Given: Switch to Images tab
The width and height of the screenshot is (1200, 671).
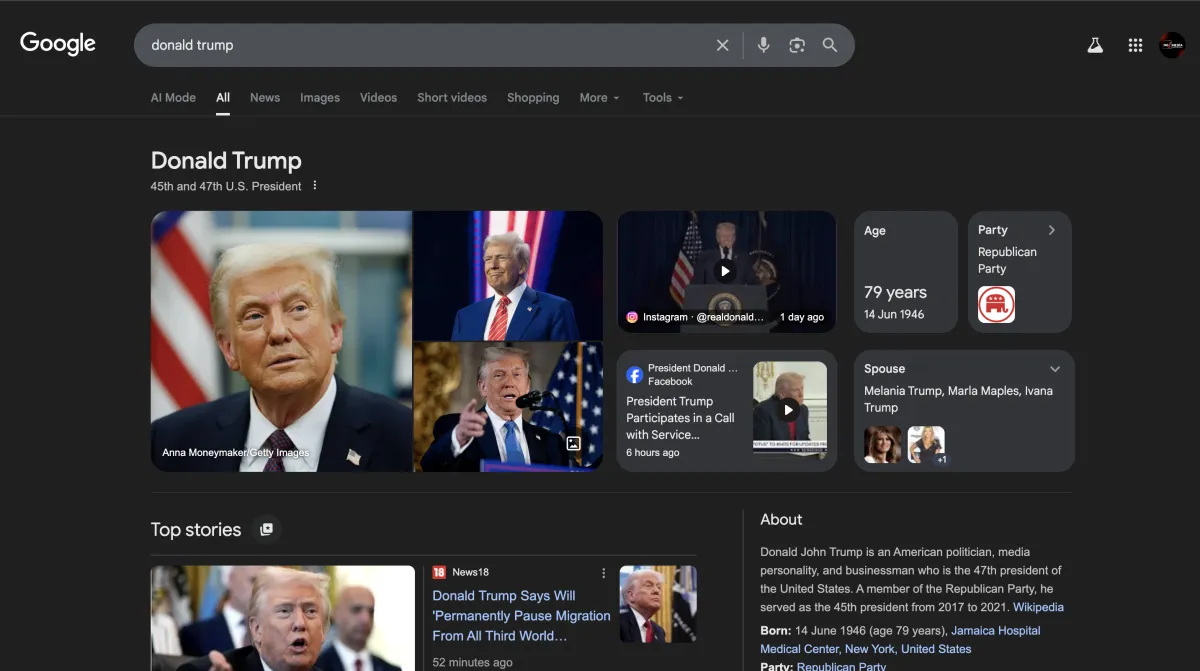Looking at the screenshot, I should point(320,97).
